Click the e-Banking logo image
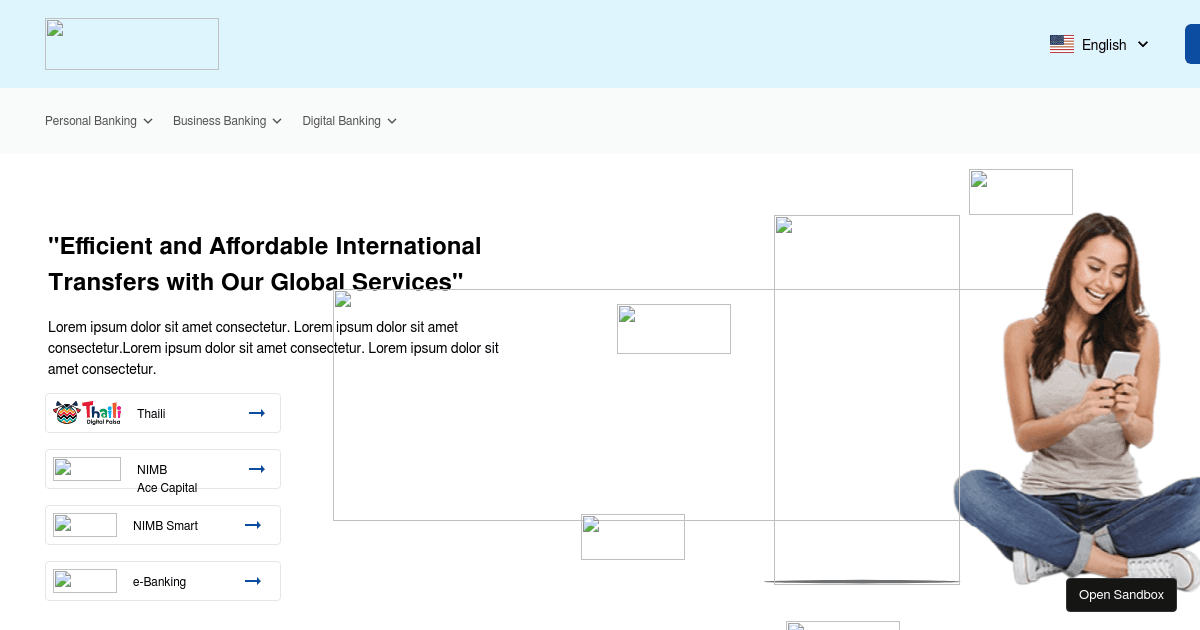 click(85, 581)
